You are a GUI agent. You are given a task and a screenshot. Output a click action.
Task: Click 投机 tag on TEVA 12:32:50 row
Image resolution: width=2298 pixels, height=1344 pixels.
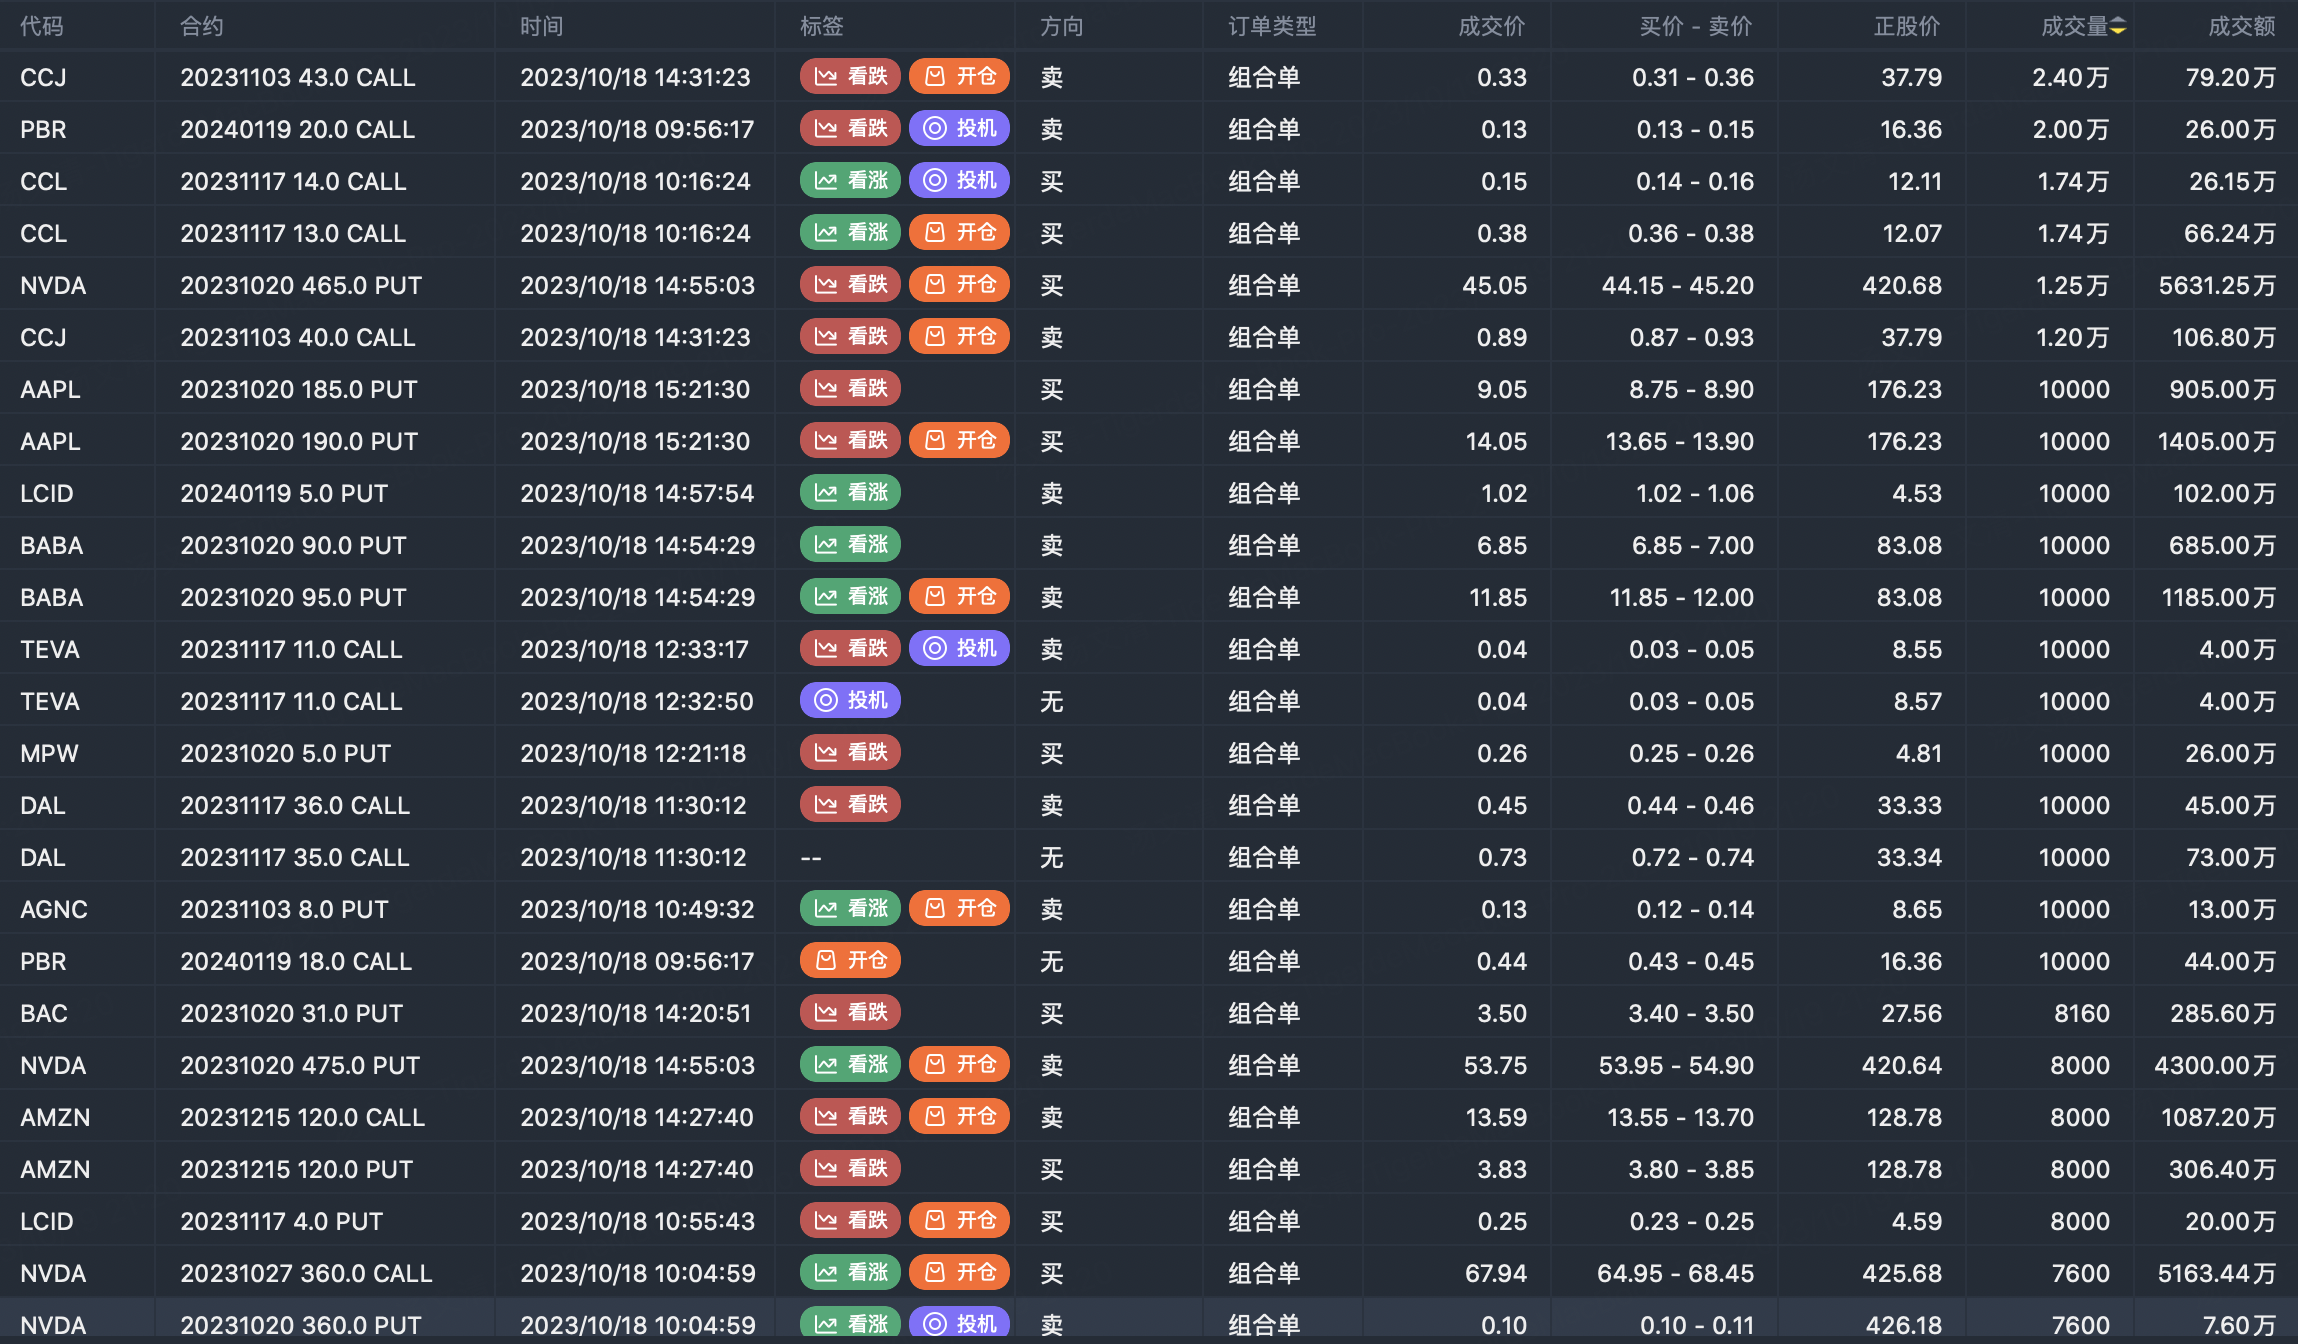click(x=850, y=701)
